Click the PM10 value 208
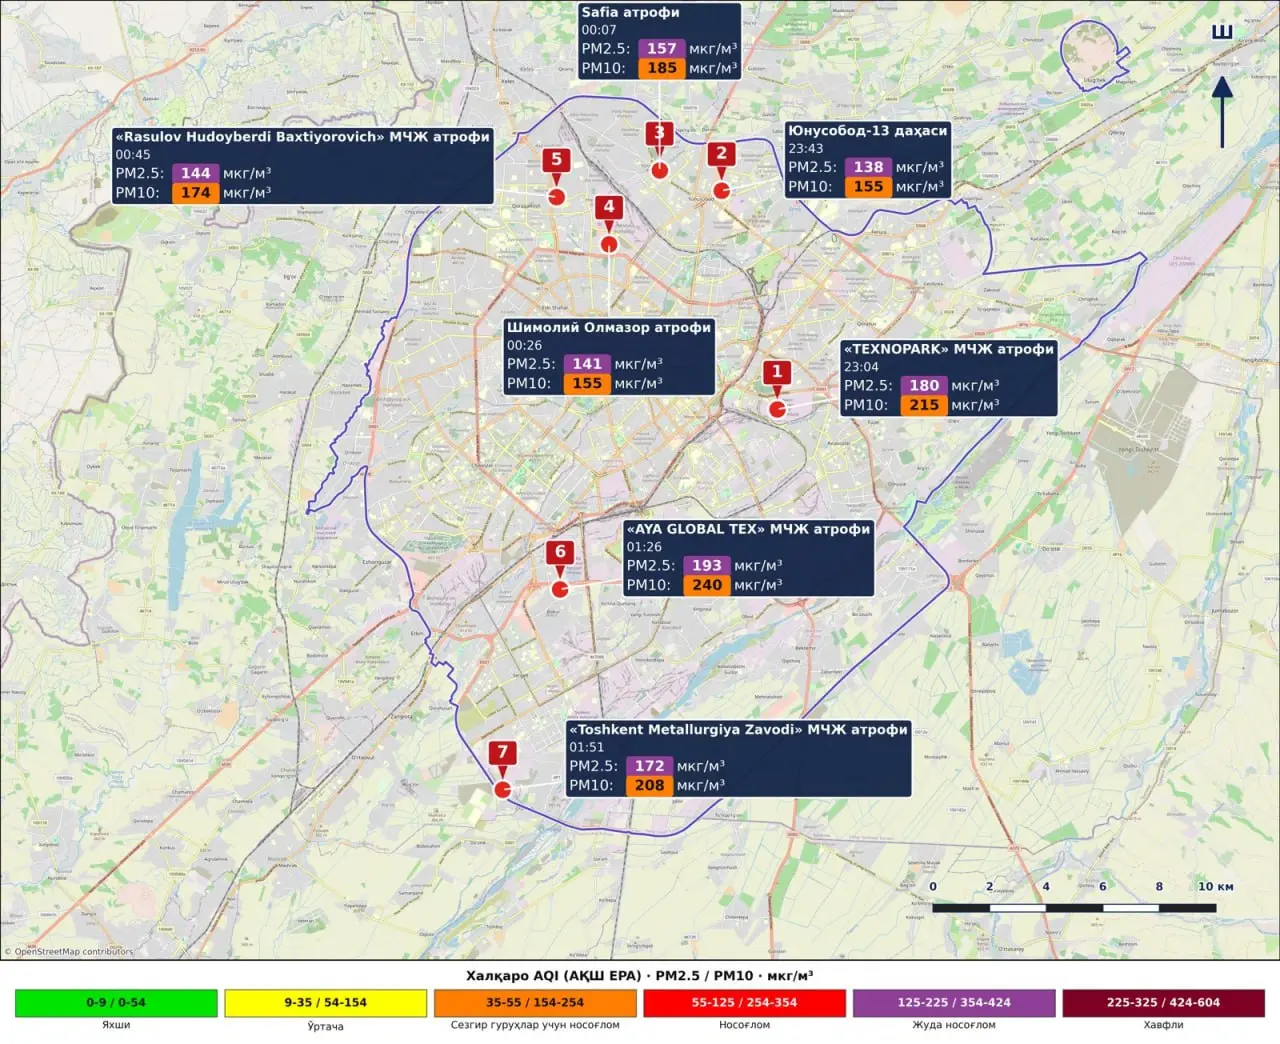 (x=649, y=786)
